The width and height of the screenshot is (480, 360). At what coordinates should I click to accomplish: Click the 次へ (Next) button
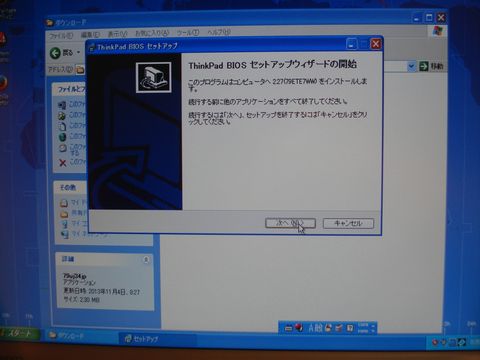(x=290, y=223)
